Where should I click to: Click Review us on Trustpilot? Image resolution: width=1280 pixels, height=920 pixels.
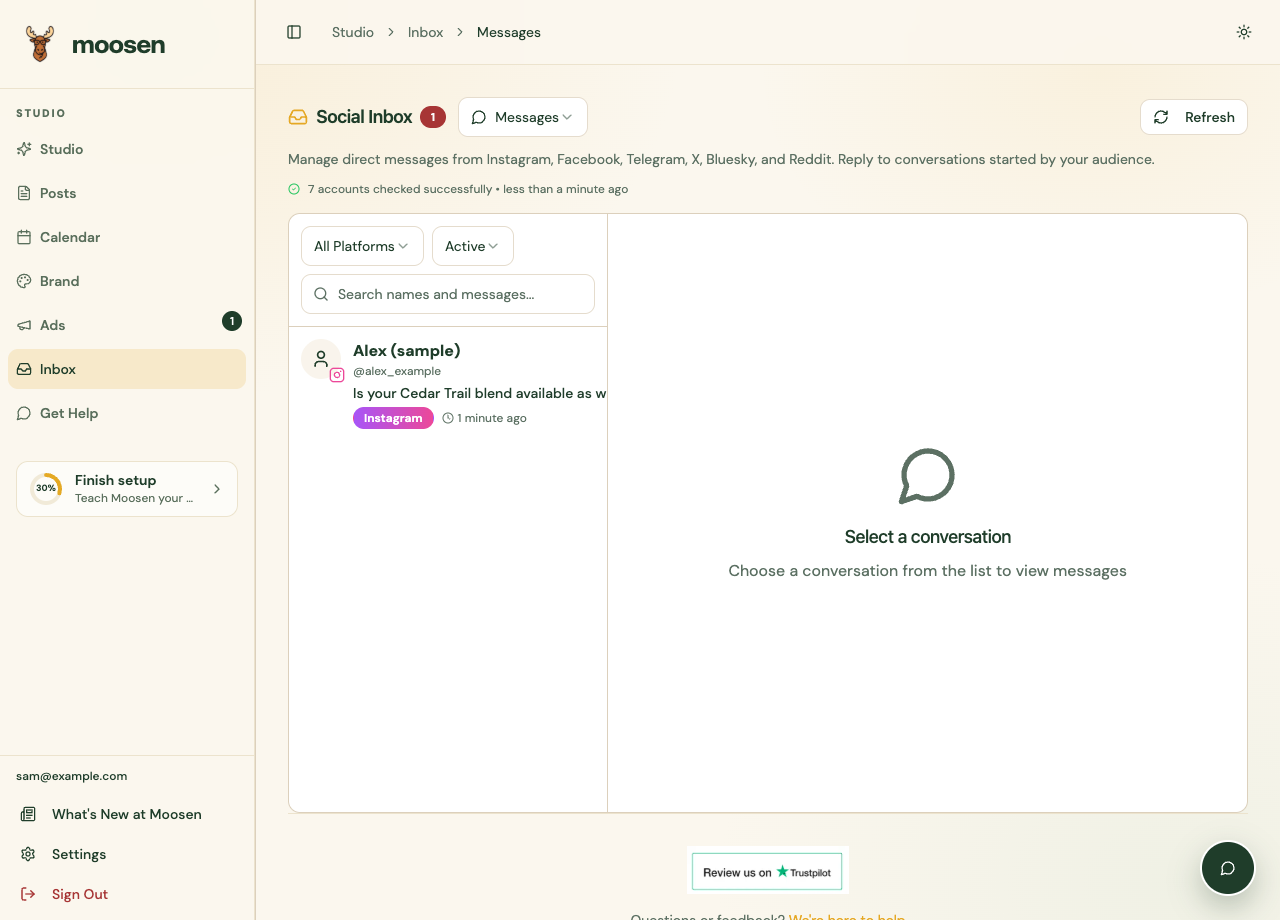767,872
